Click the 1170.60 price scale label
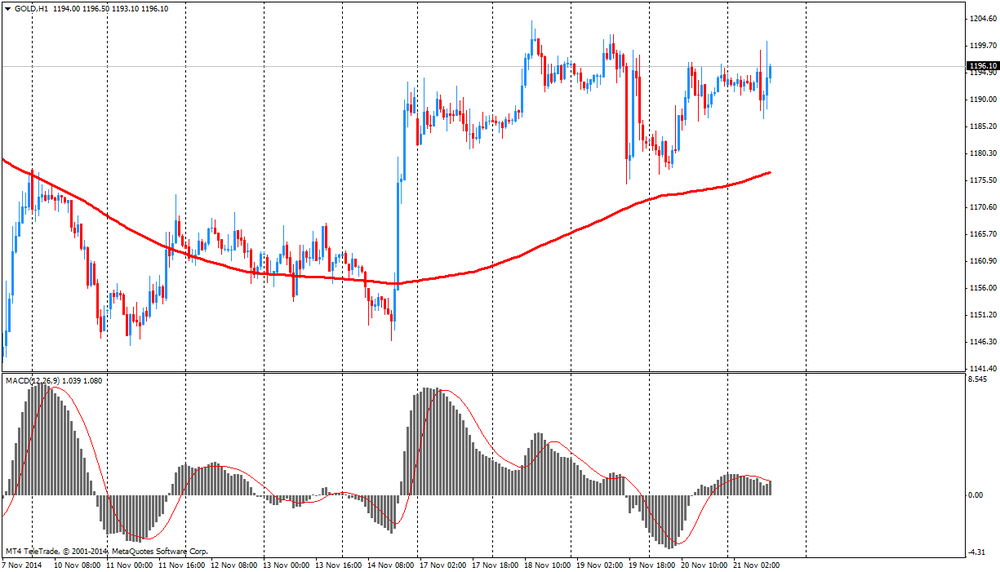 983,207
